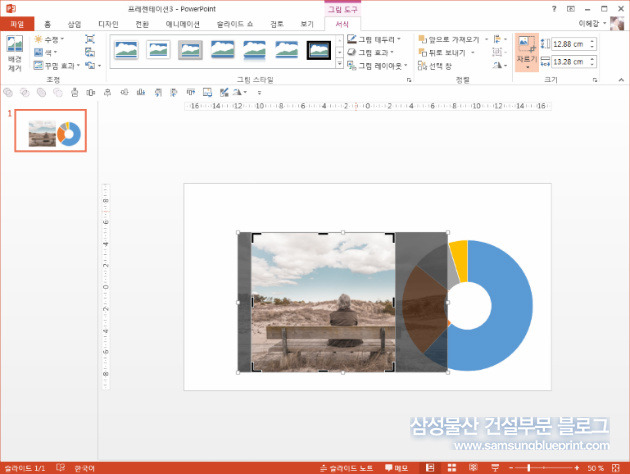Switch to the Review (검토) tab
The width and height of the screenshot is (630, 474).
click(277, 24)
